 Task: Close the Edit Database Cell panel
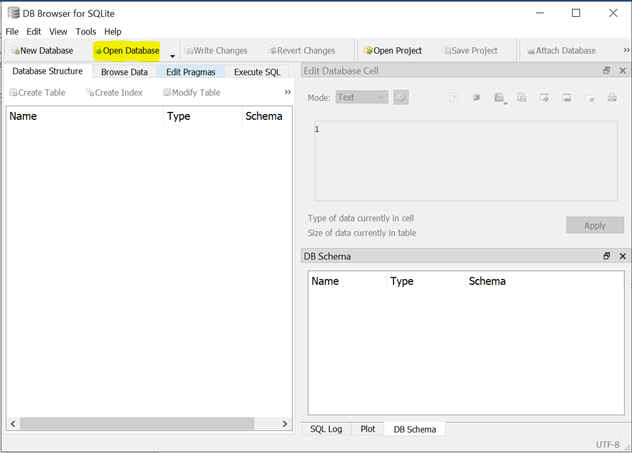[622, 71]
